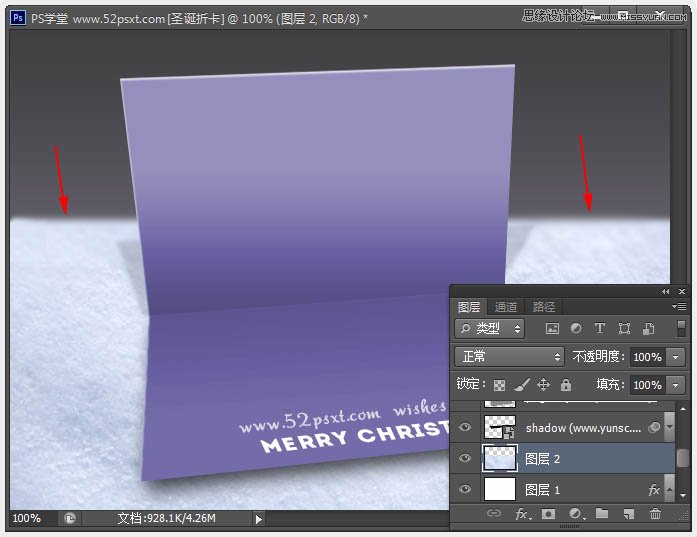
Task: Open the status bar info arrow
Action: point(259,519)
